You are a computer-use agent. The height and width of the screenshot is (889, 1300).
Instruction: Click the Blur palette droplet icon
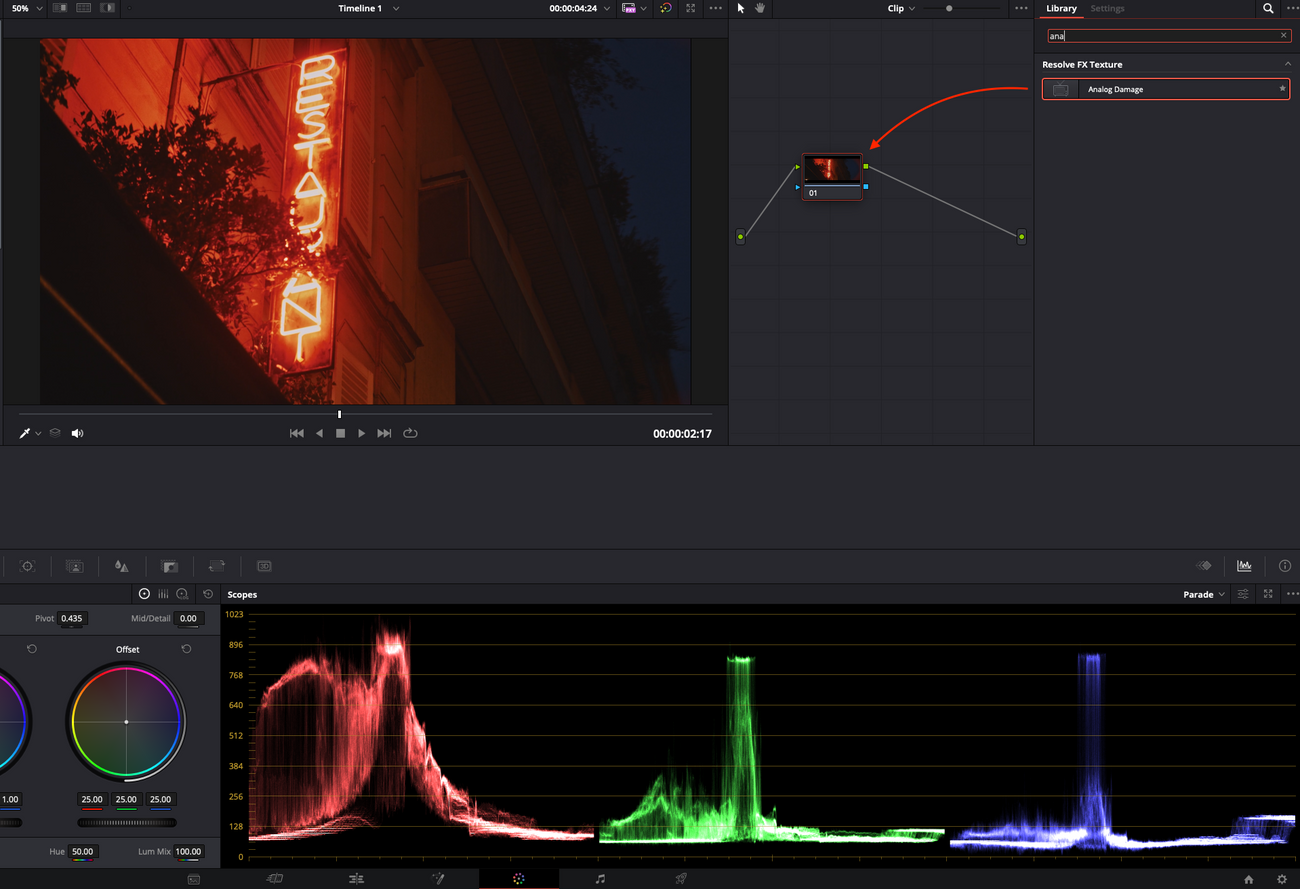tap(121, 566)
